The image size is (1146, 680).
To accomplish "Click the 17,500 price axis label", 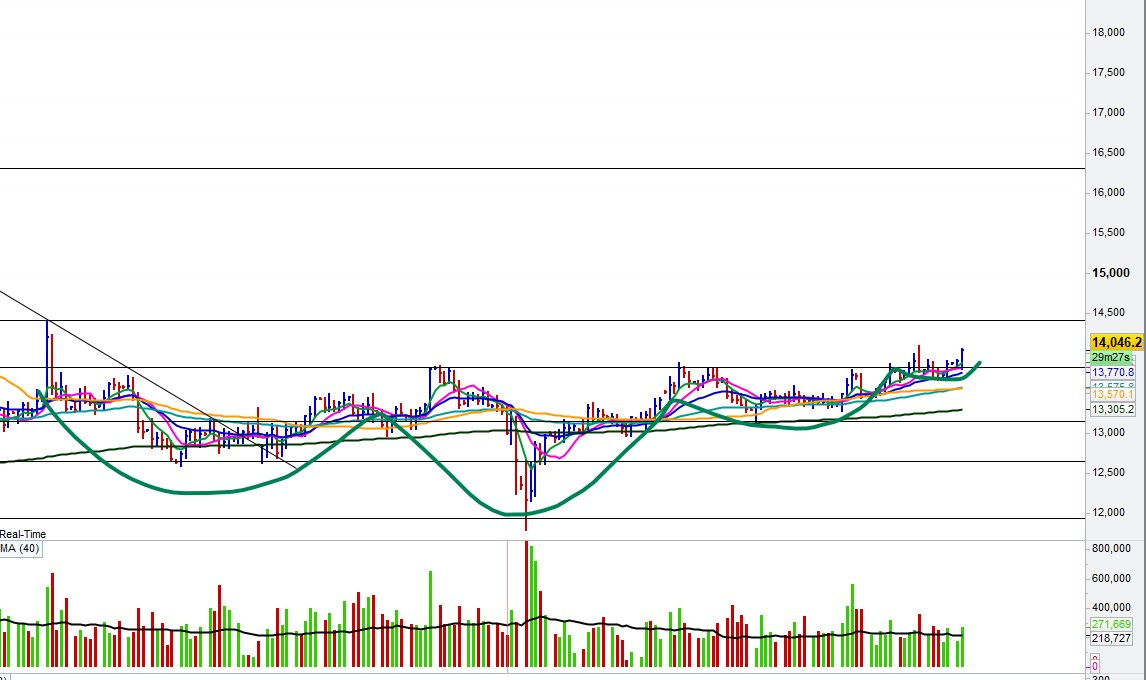I will point(1109,72).
